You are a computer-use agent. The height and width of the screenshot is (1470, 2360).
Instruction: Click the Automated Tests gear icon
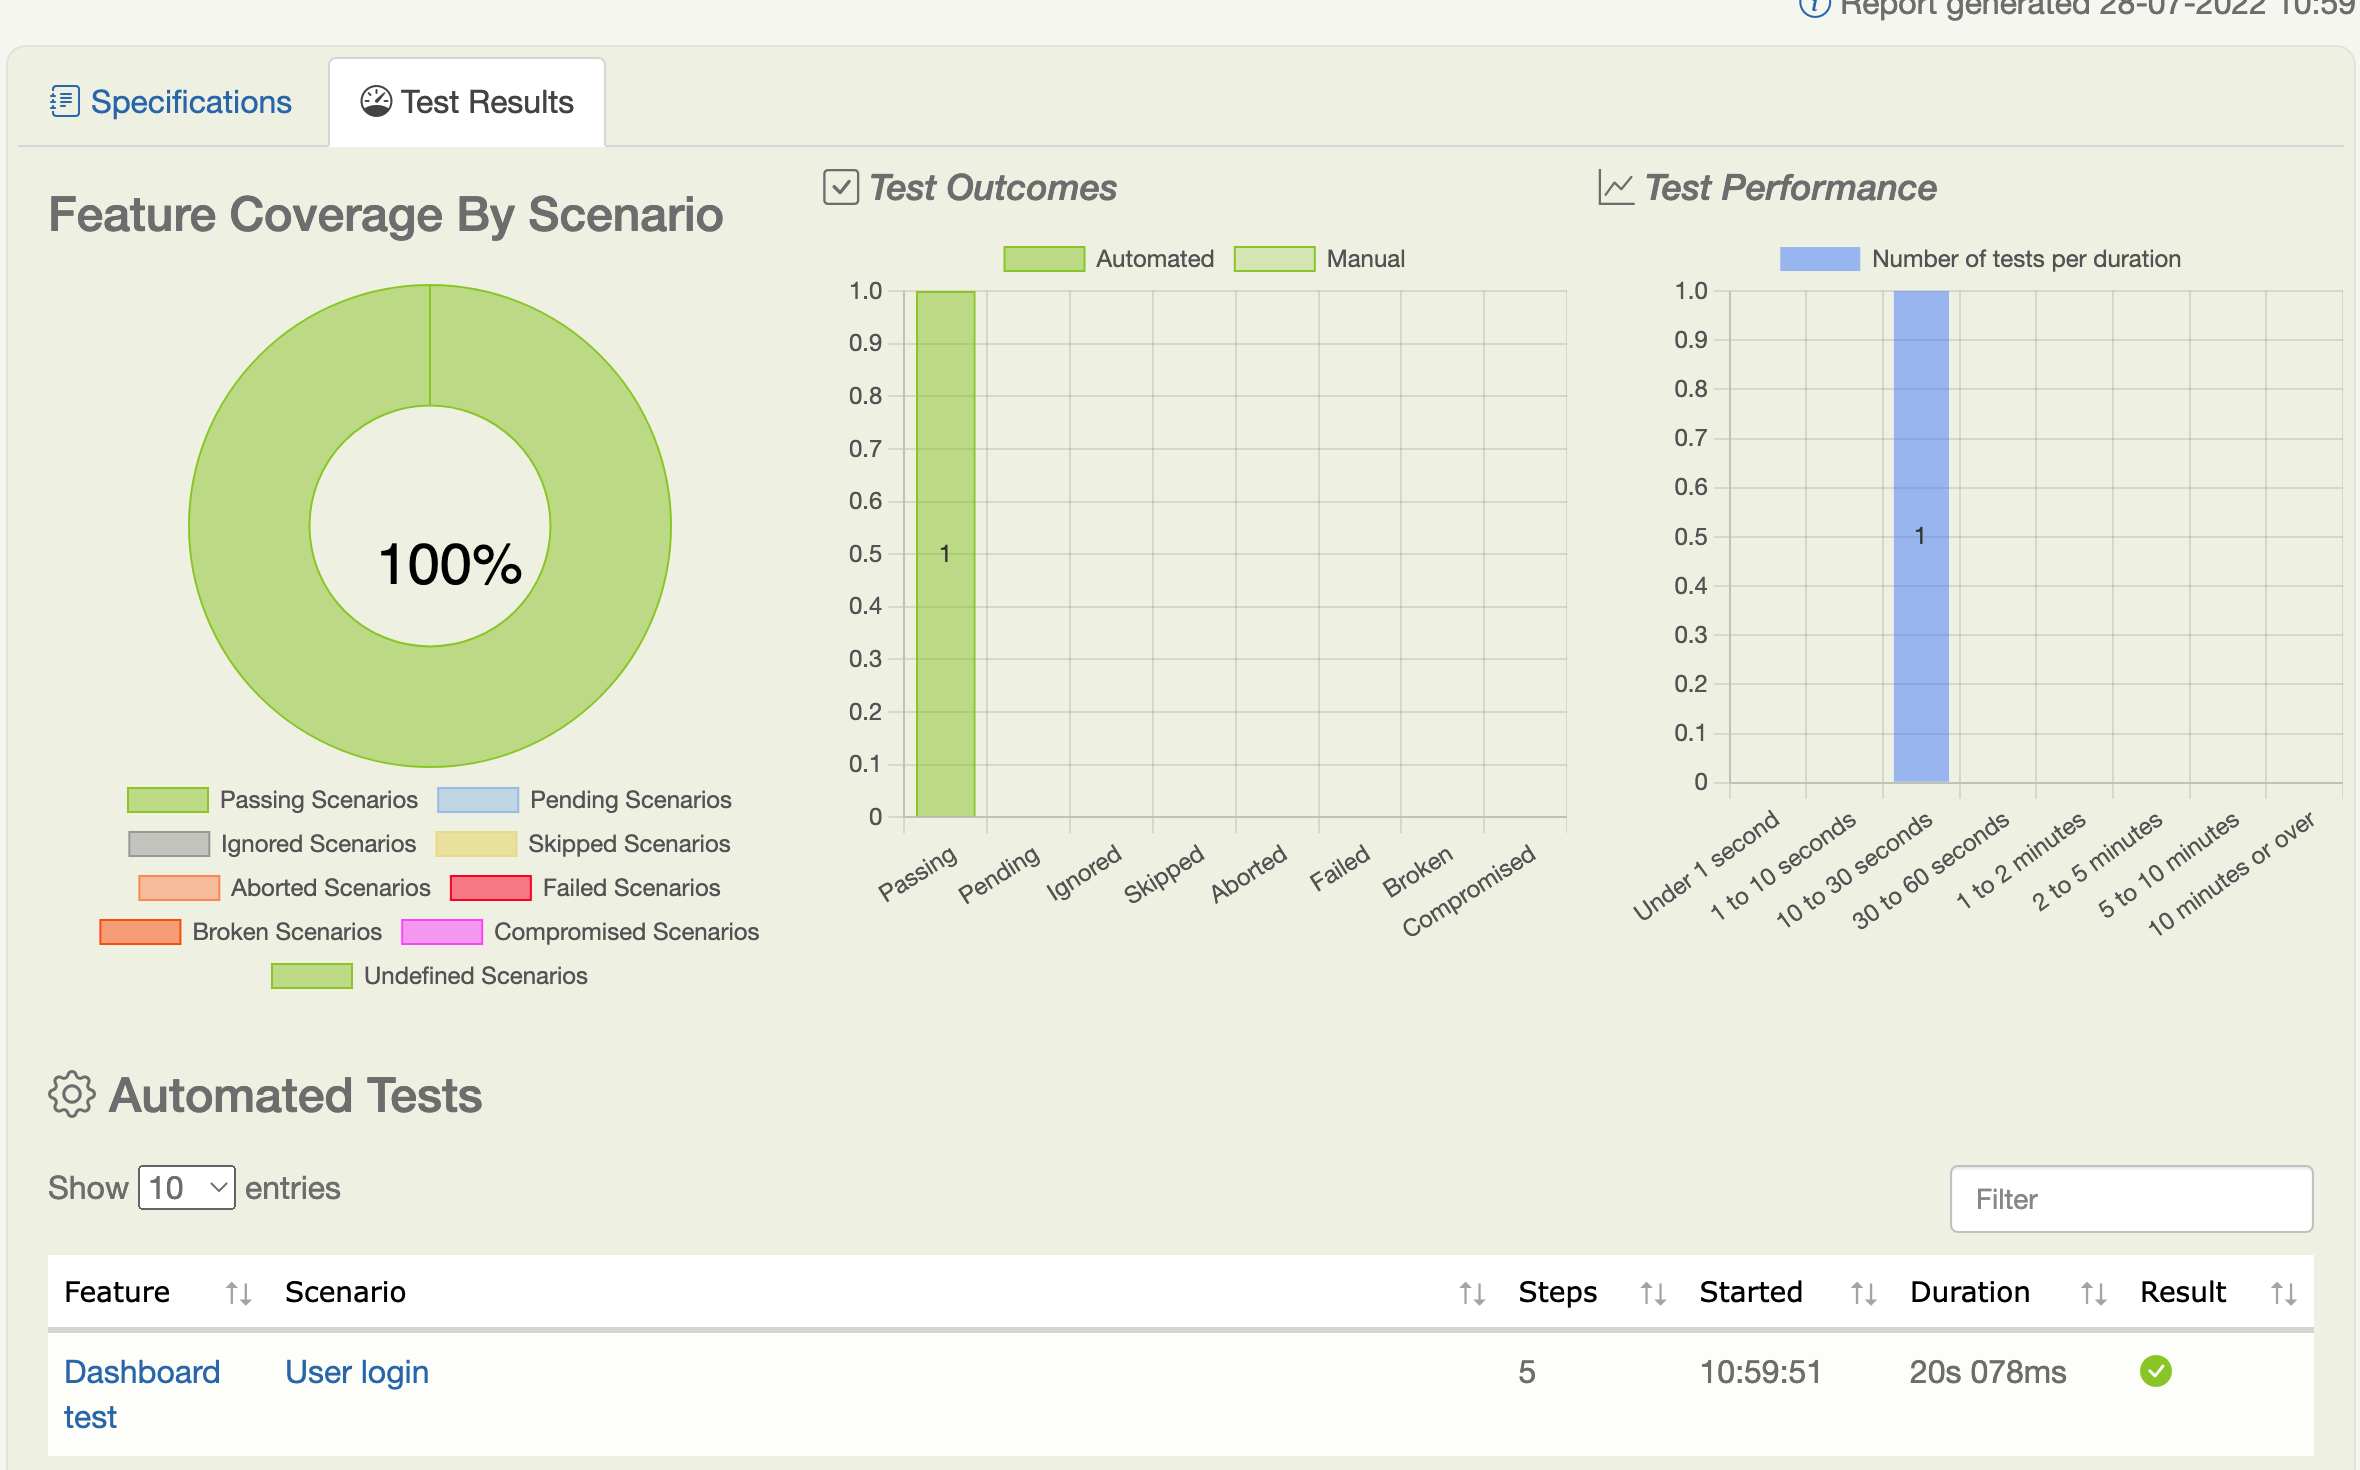tap(72, 1095)
